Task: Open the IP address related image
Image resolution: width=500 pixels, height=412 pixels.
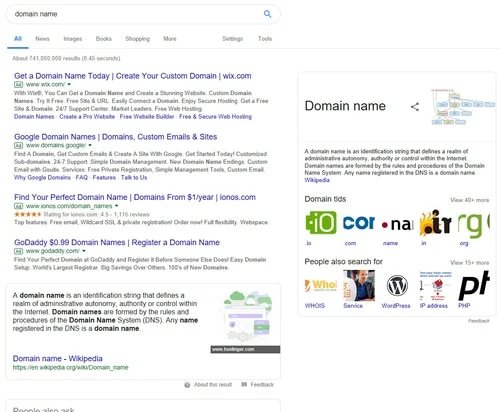Action: (435, 285)
